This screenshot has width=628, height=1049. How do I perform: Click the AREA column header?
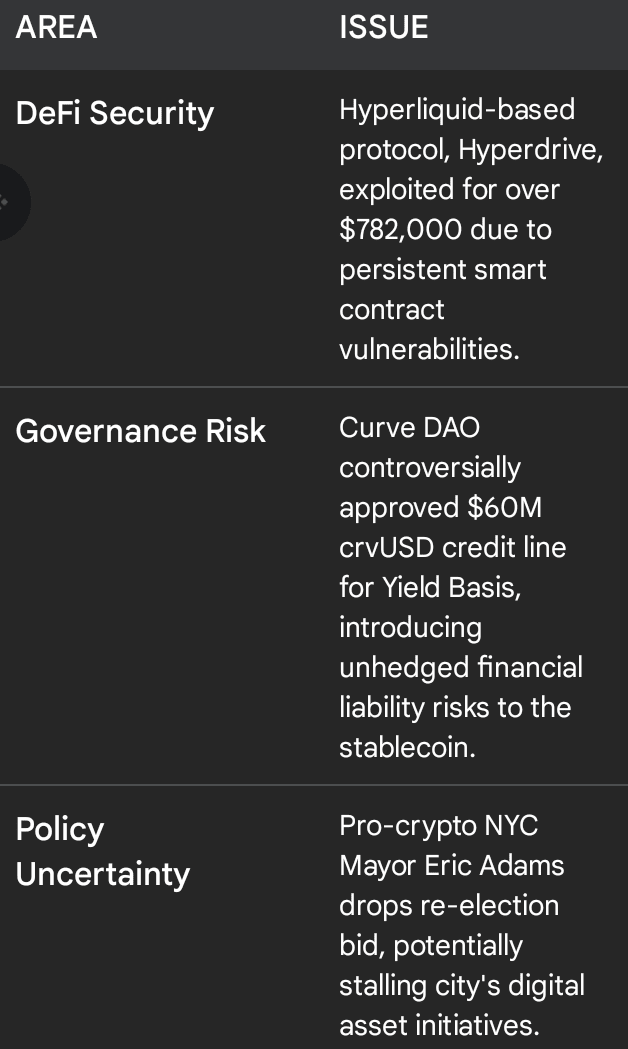tap(57, 27)
